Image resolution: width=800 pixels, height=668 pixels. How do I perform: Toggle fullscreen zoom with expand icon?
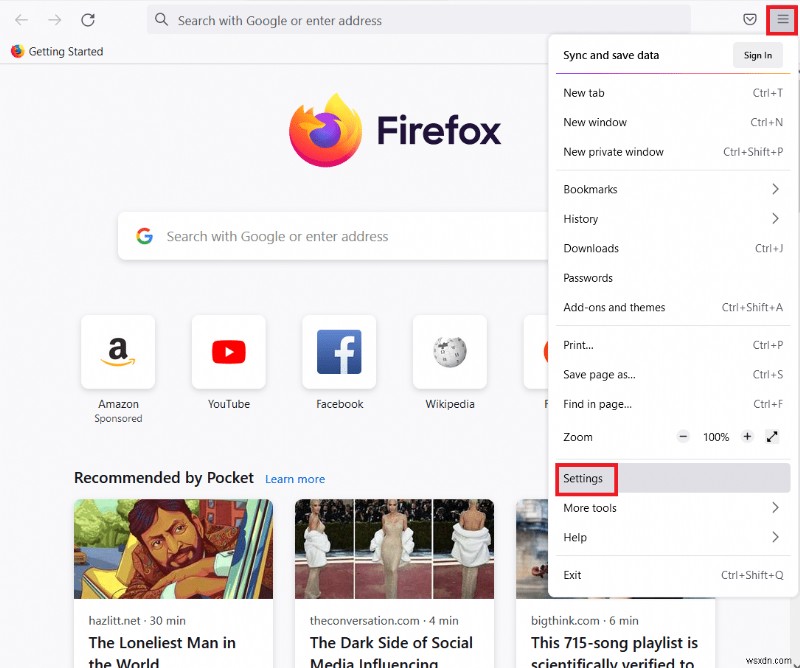(x=772, y=437)
